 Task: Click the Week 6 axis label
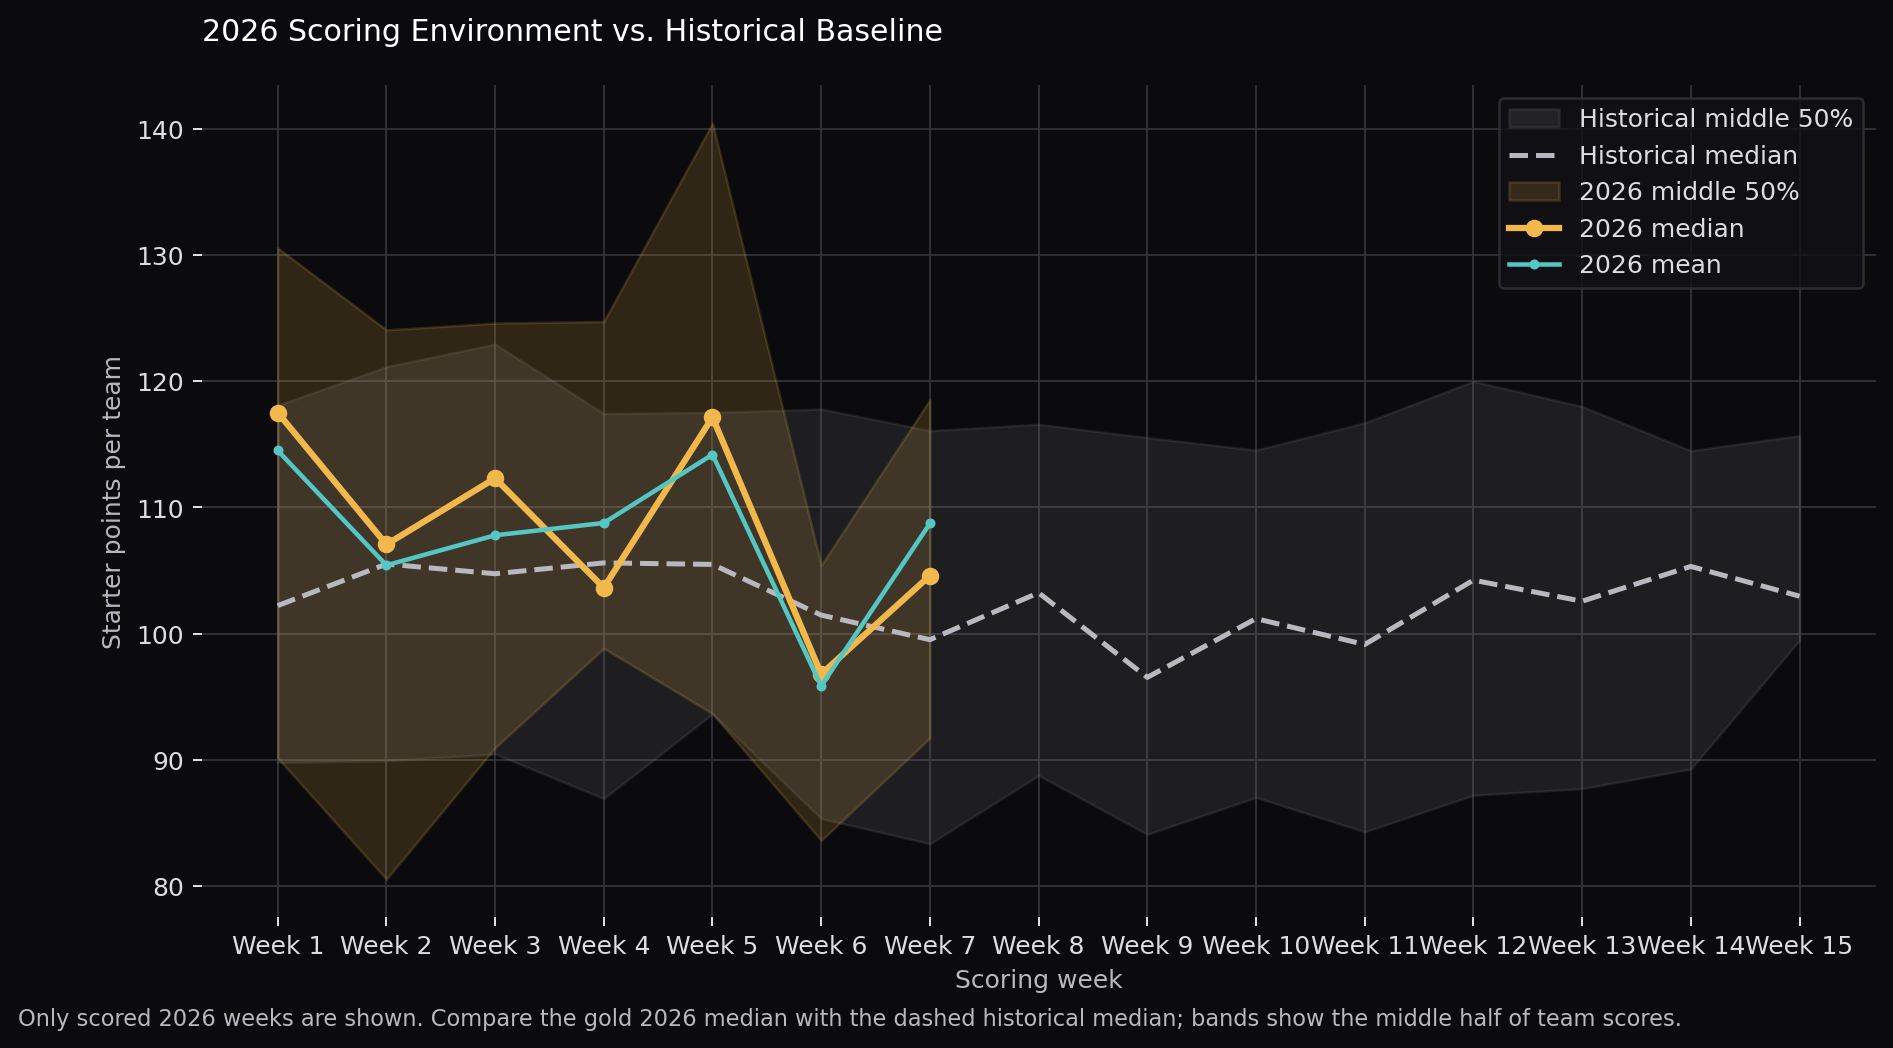[821, 945]
